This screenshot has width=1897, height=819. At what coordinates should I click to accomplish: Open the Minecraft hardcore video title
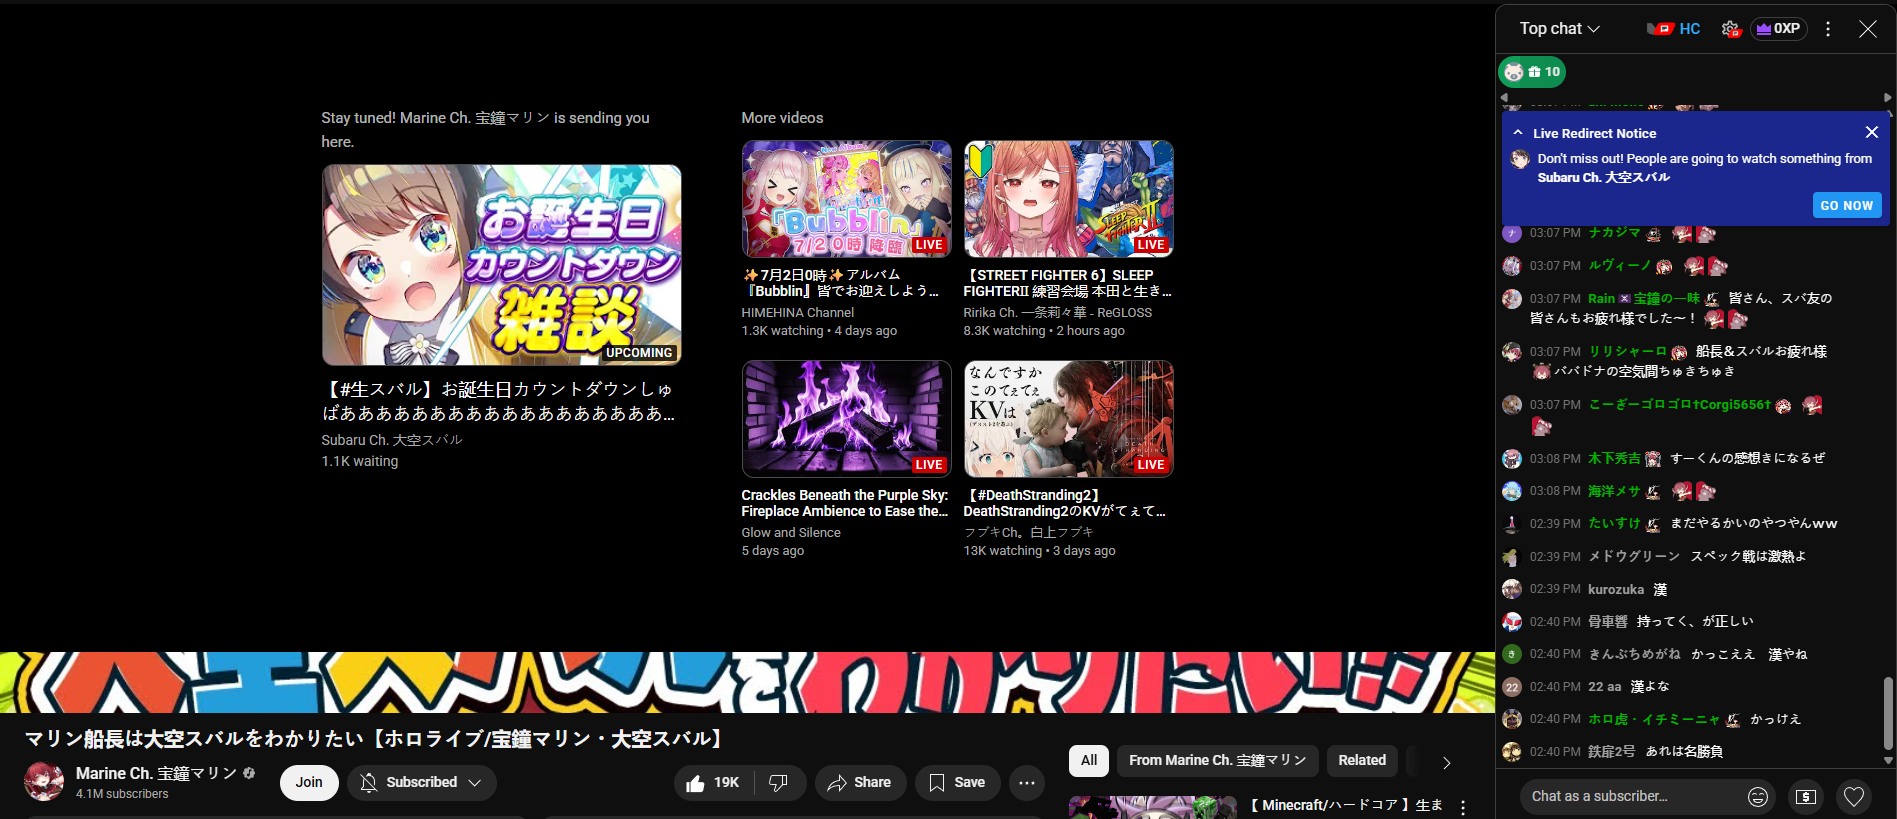tap(1346, 806)
